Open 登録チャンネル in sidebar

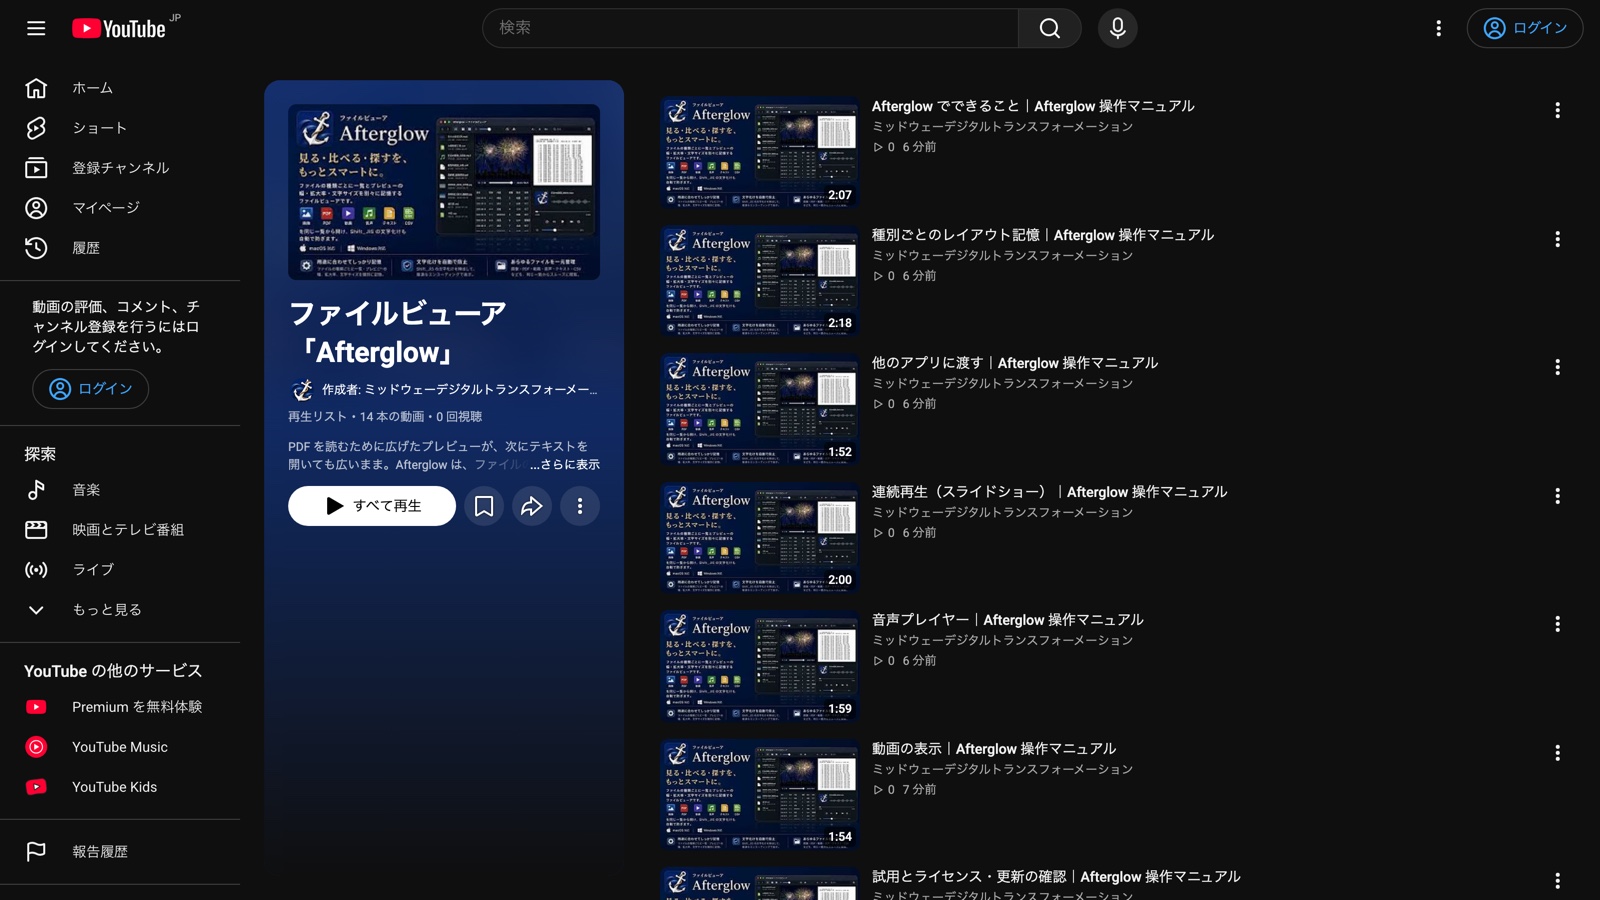120,168
